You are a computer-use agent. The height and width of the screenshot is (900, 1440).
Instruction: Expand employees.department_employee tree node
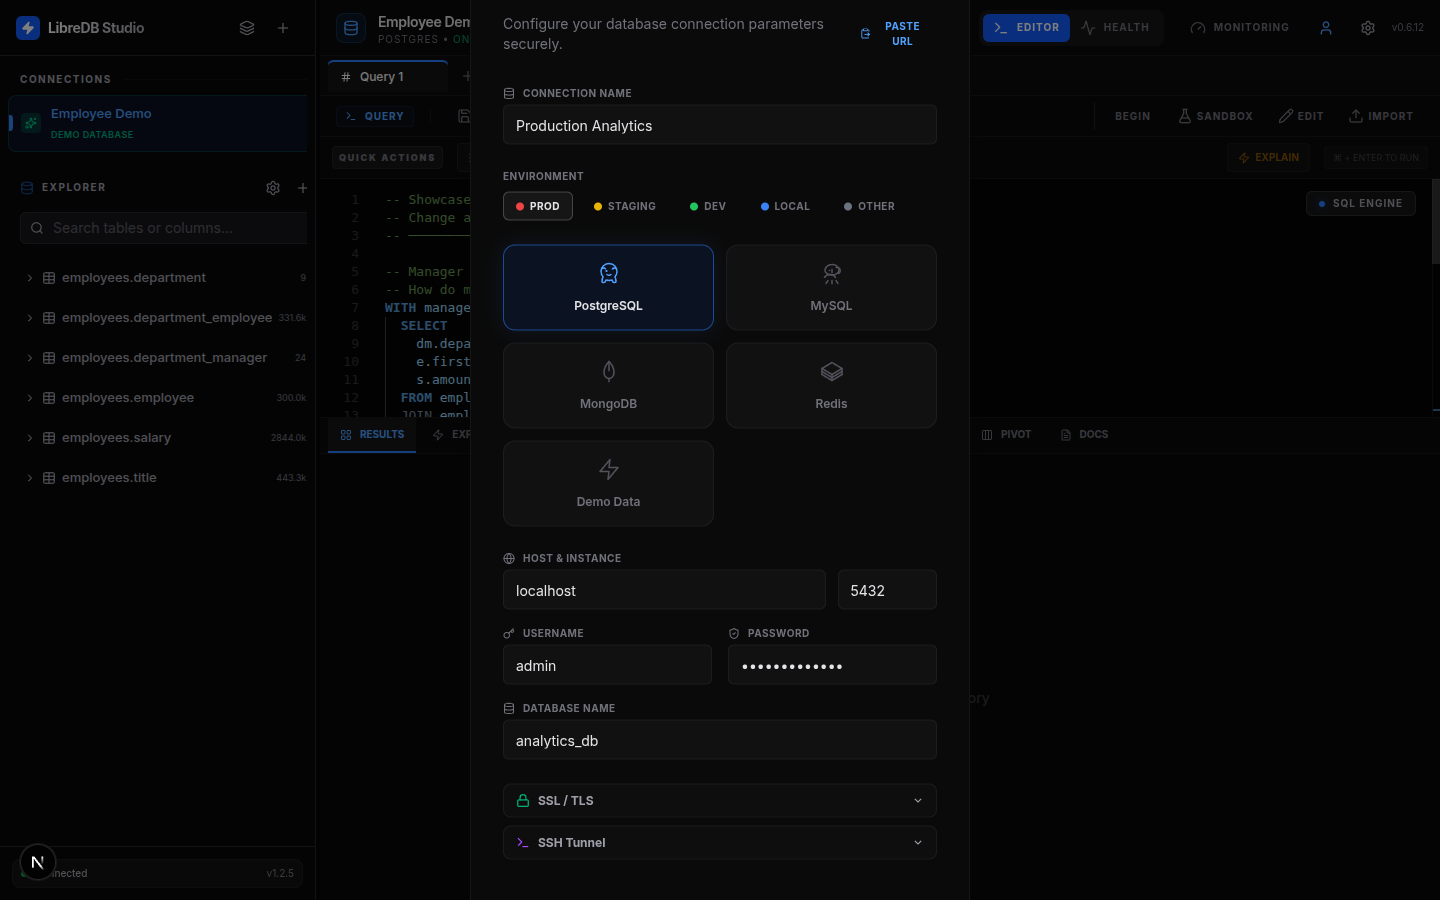(x=30, y=318)
